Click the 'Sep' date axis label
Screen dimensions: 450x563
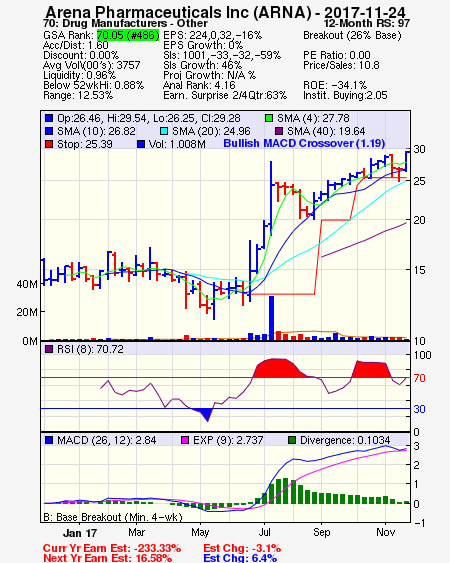pyautogui.click(x=321, y=533)
